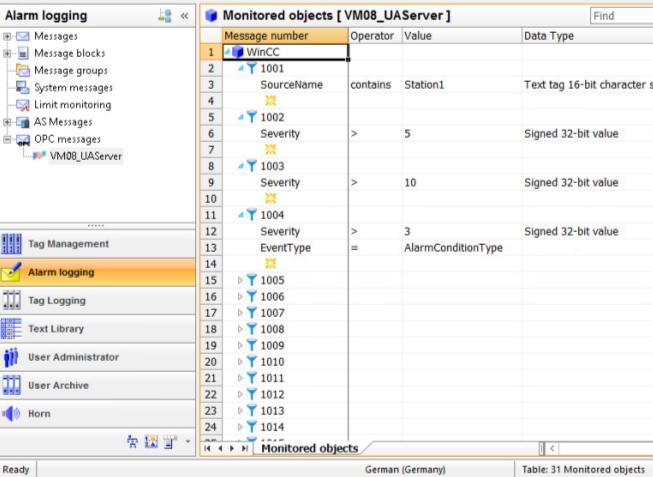Click the Tag Logging editor icon
Screen dimensions: 653x477
(11, 300)
